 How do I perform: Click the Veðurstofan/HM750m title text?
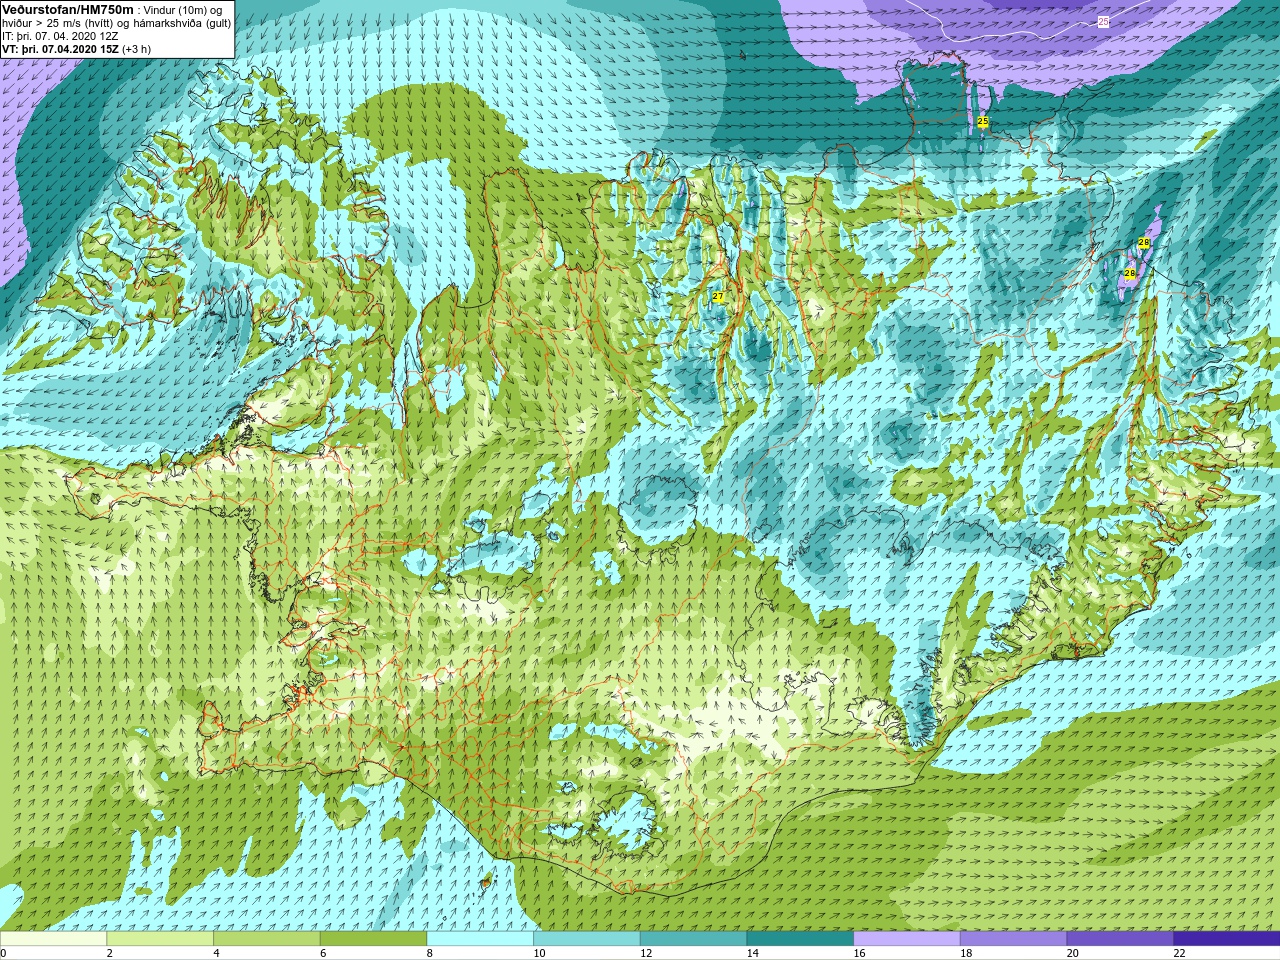coord(68,9)
